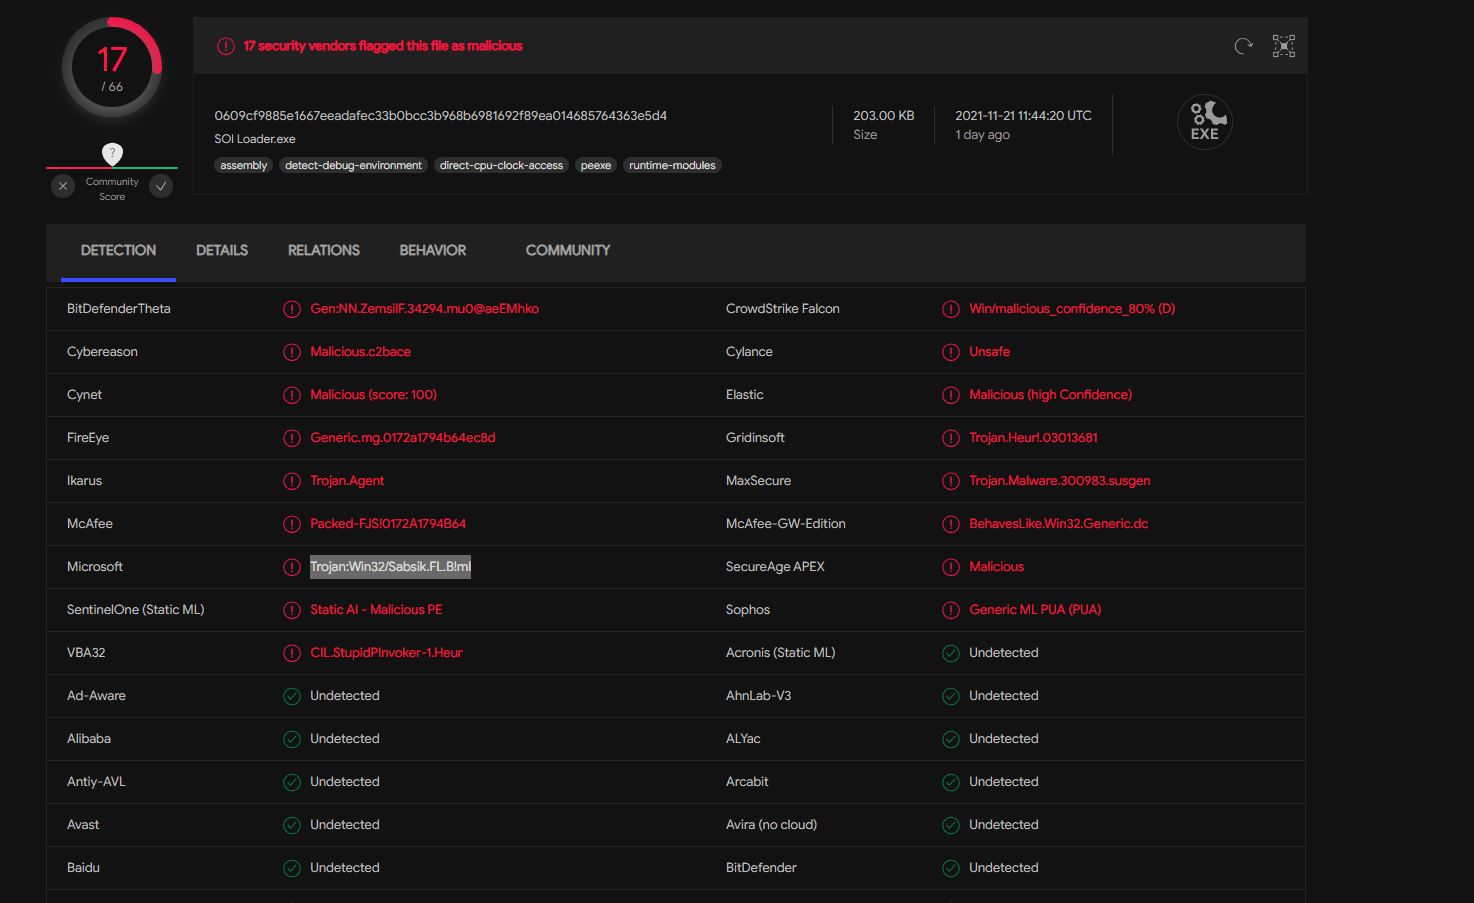Click the Win/malicious_confidence_80% (D) result
The height and width of the screenshot is (903, 1474).
[x=1072, y=309]
